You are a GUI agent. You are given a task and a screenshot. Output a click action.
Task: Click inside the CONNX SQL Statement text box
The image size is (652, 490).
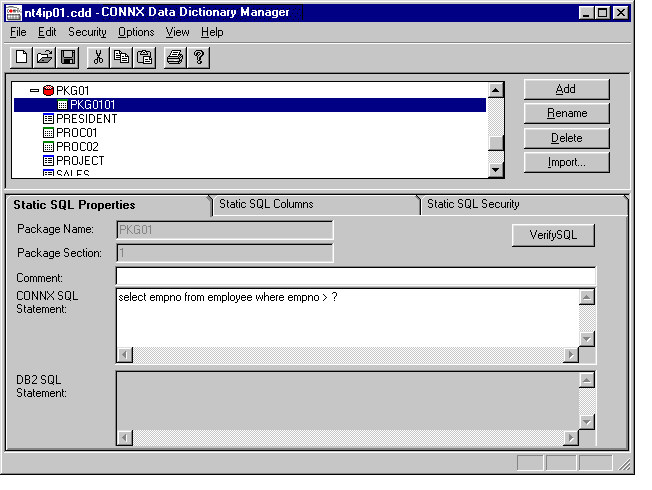(x=348, y=318)
